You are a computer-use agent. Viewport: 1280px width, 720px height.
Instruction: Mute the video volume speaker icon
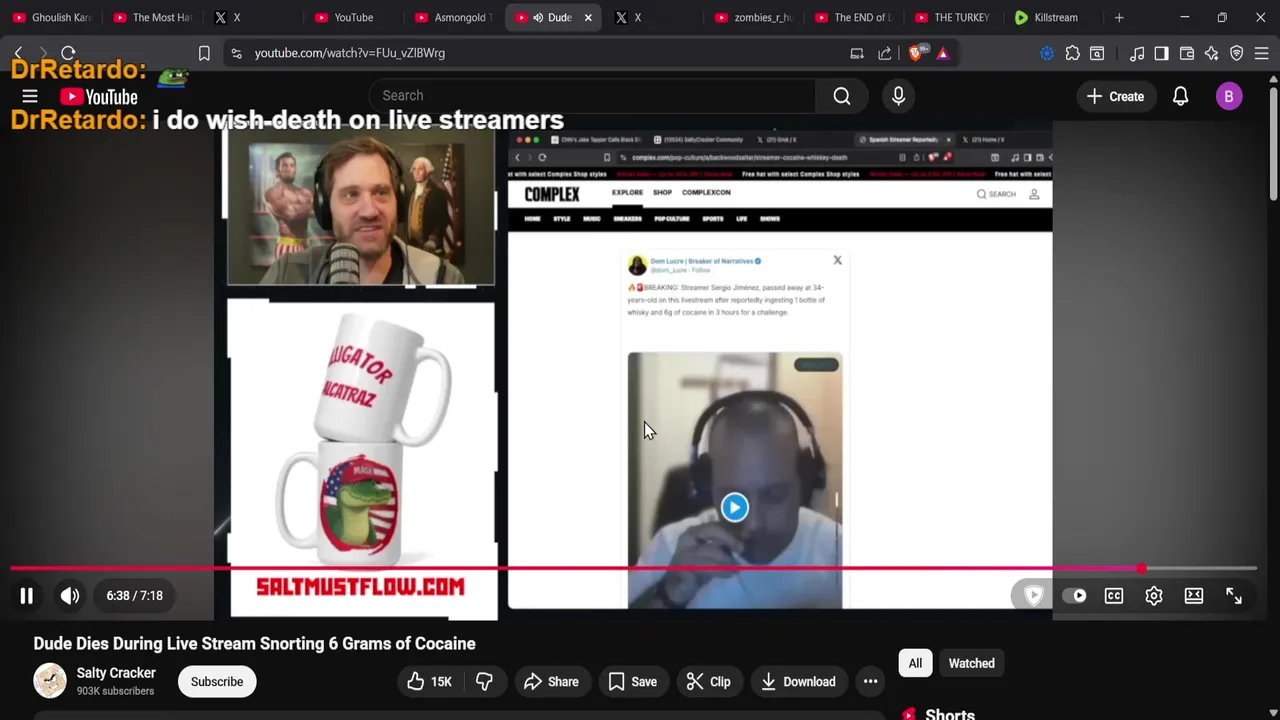point(70,596)
